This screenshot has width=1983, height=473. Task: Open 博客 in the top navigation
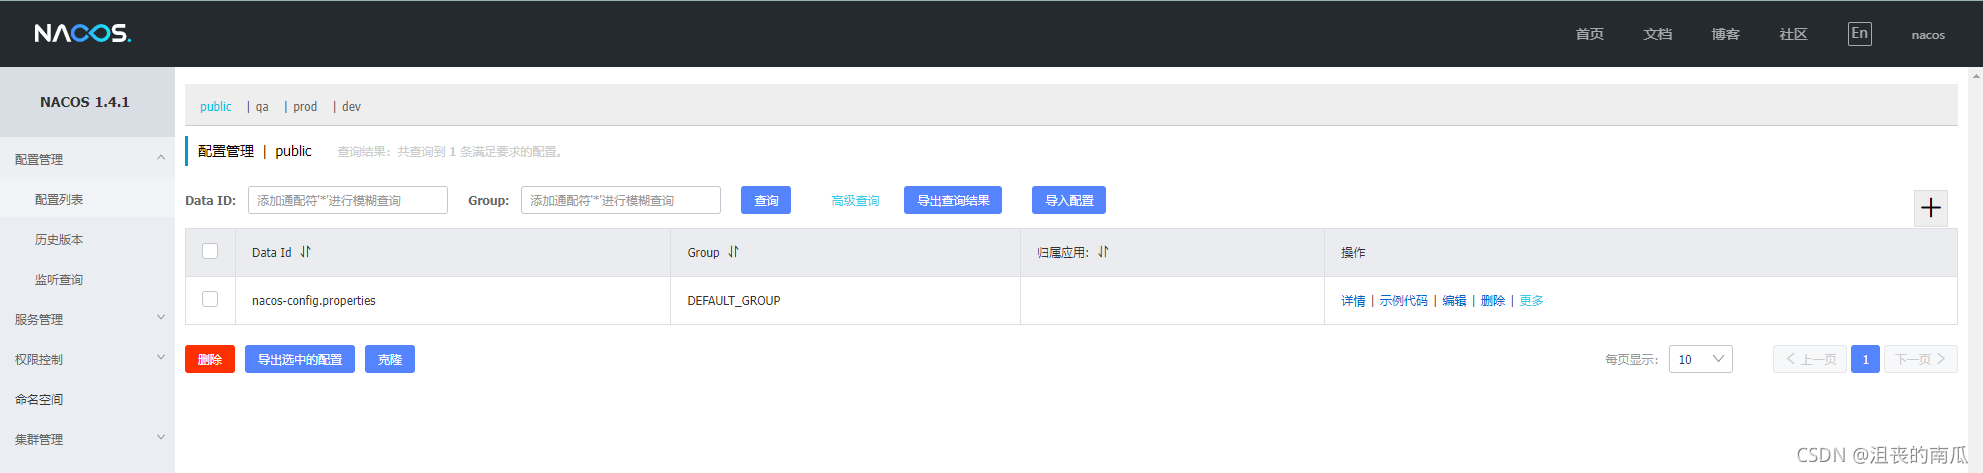(1726, 34)
